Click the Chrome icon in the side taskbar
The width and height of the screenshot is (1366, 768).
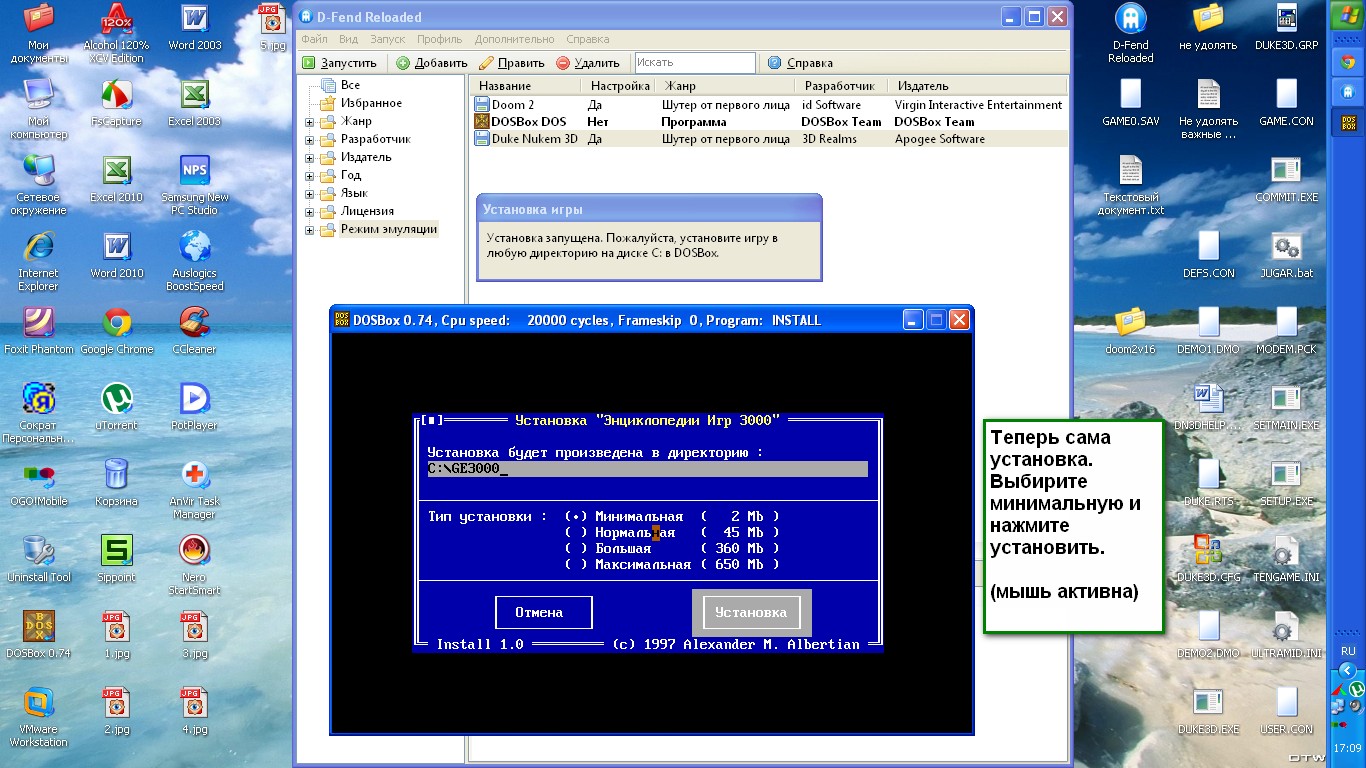click(1347, 62)
